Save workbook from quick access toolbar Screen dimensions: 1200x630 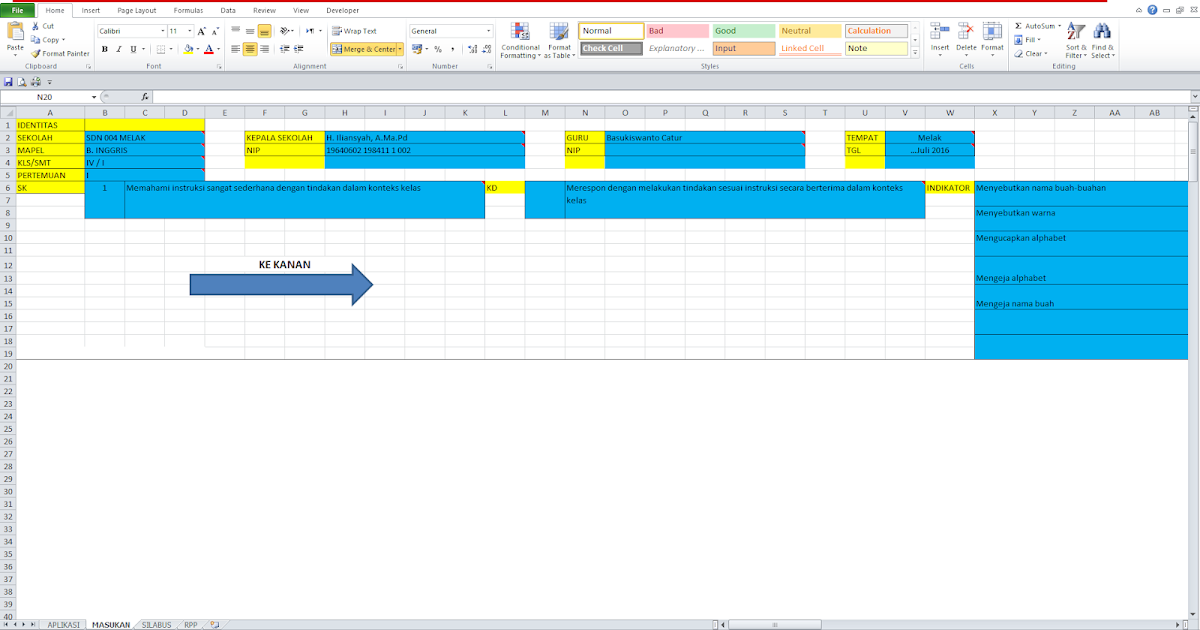(9, 81)
